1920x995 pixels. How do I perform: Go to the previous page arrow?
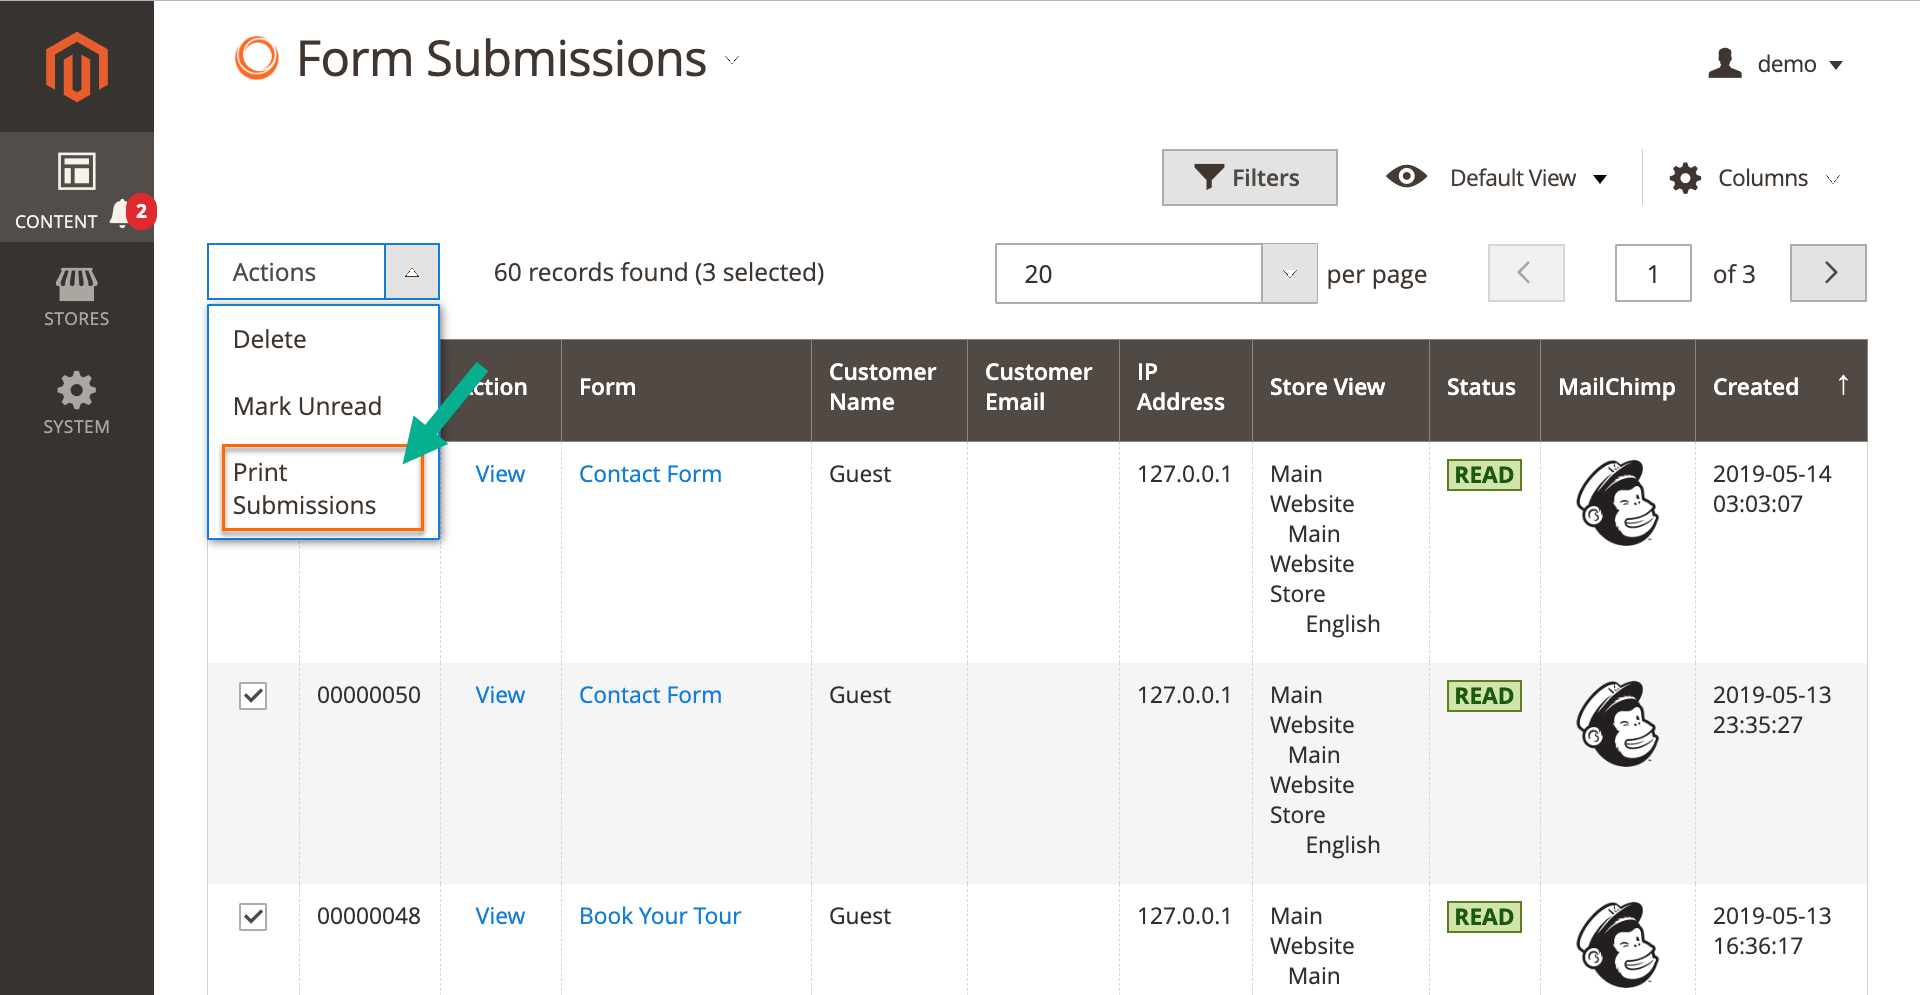pos(1526,273)
